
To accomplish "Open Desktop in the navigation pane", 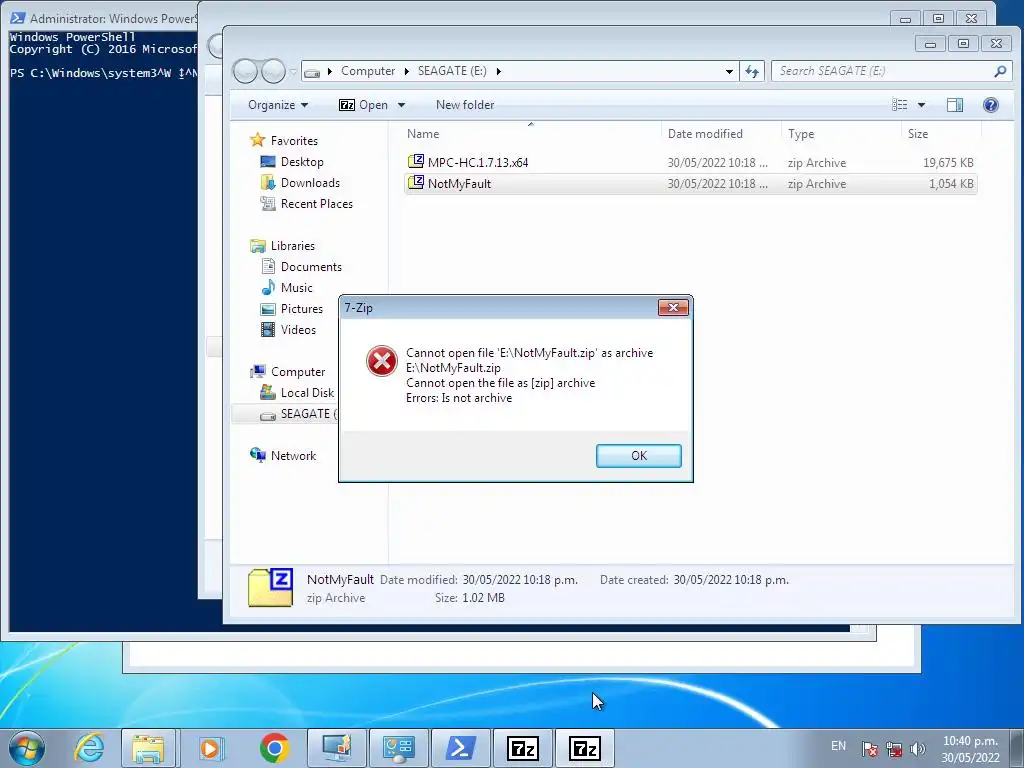I will [x=302, y=162].
